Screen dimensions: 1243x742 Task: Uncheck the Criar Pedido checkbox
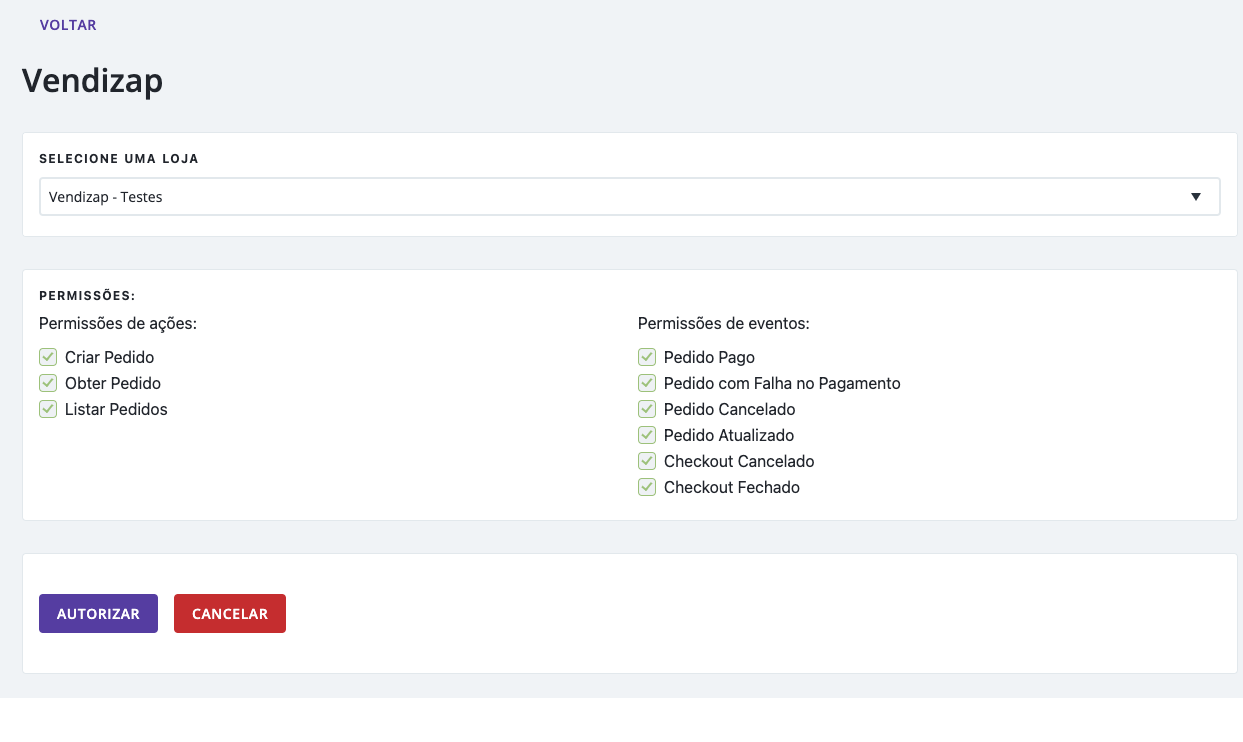point(48,357)
